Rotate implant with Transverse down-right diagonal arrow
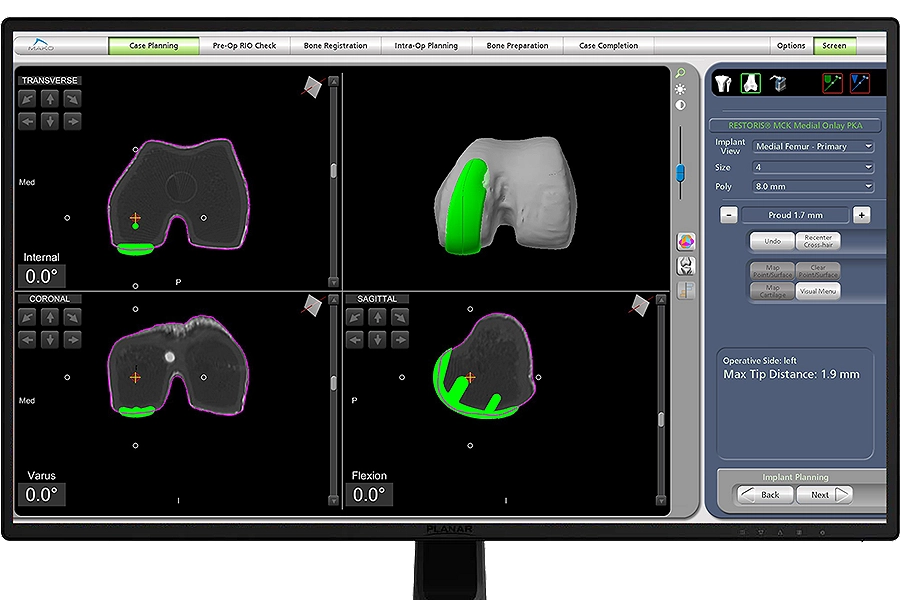The height and width of the screenshot is (600, 912). pos(72,99)
